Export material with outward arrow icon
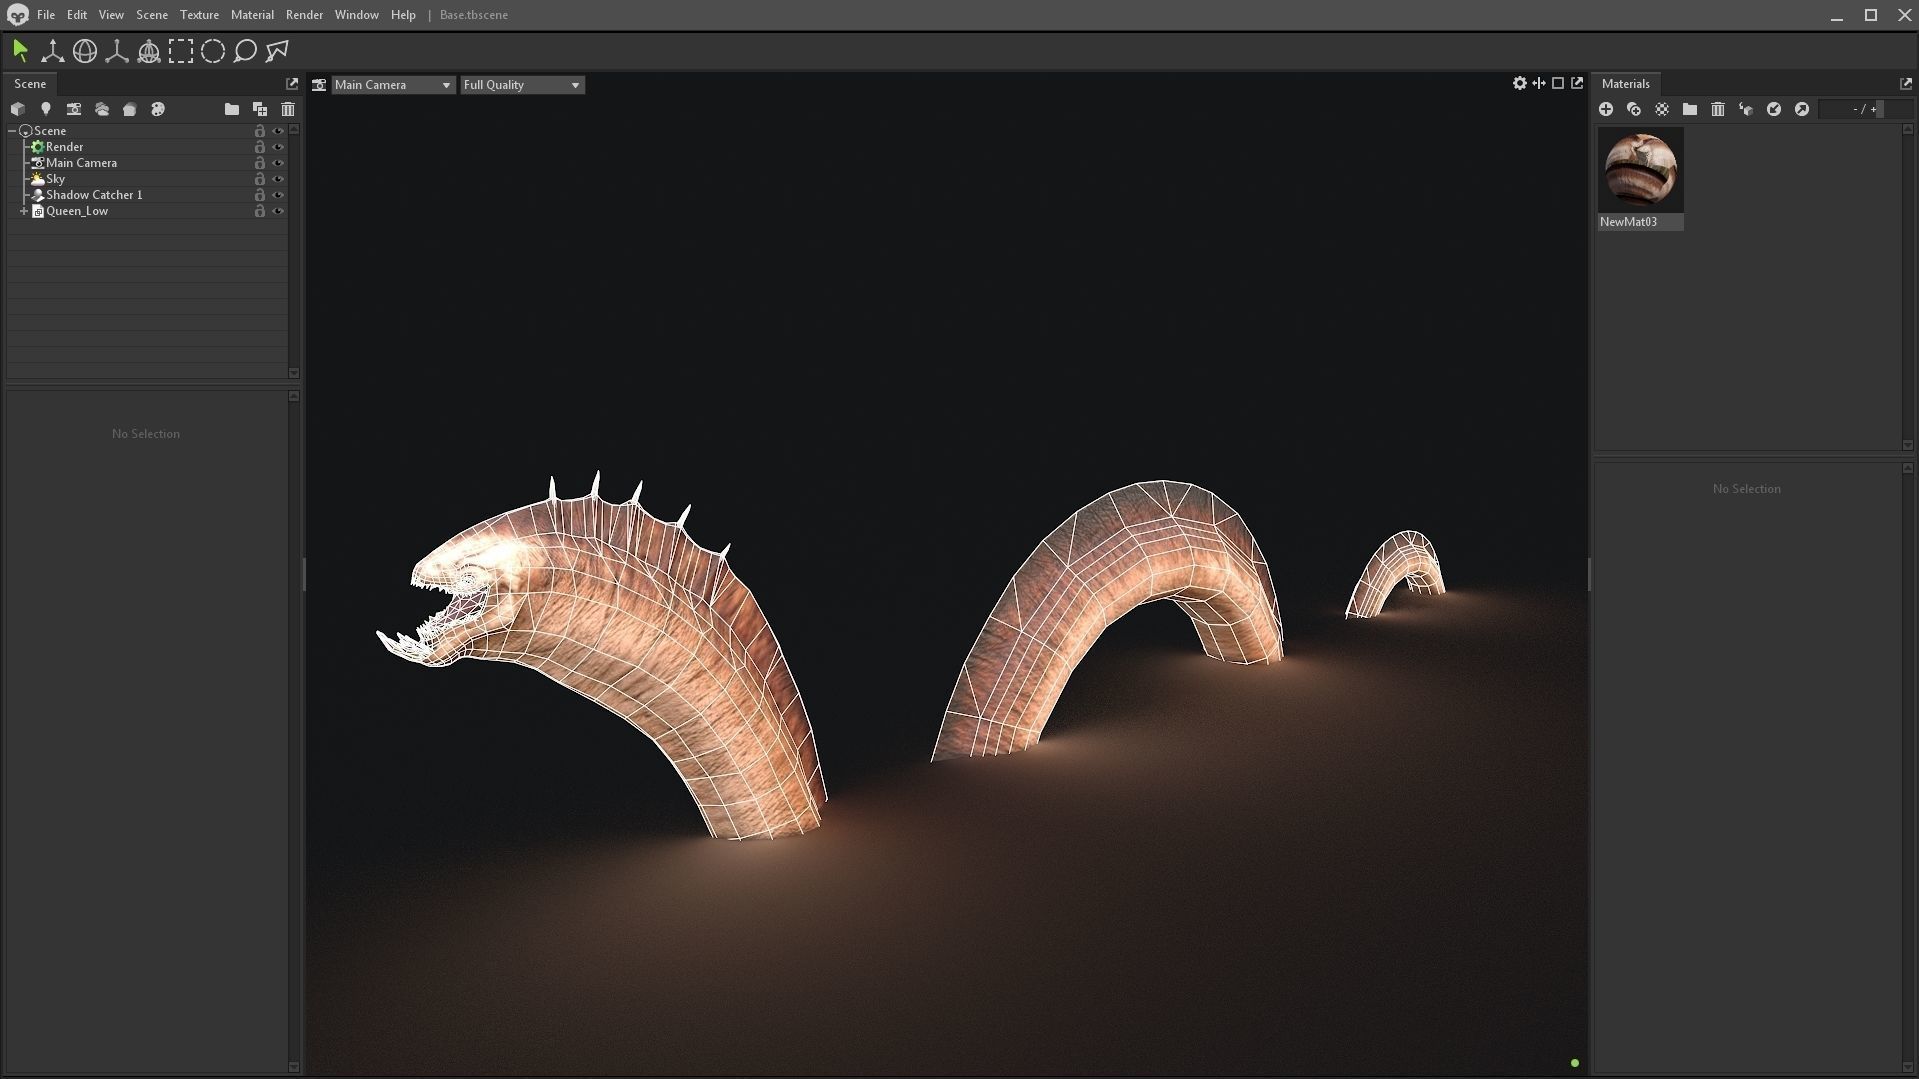 [1802, 109]
